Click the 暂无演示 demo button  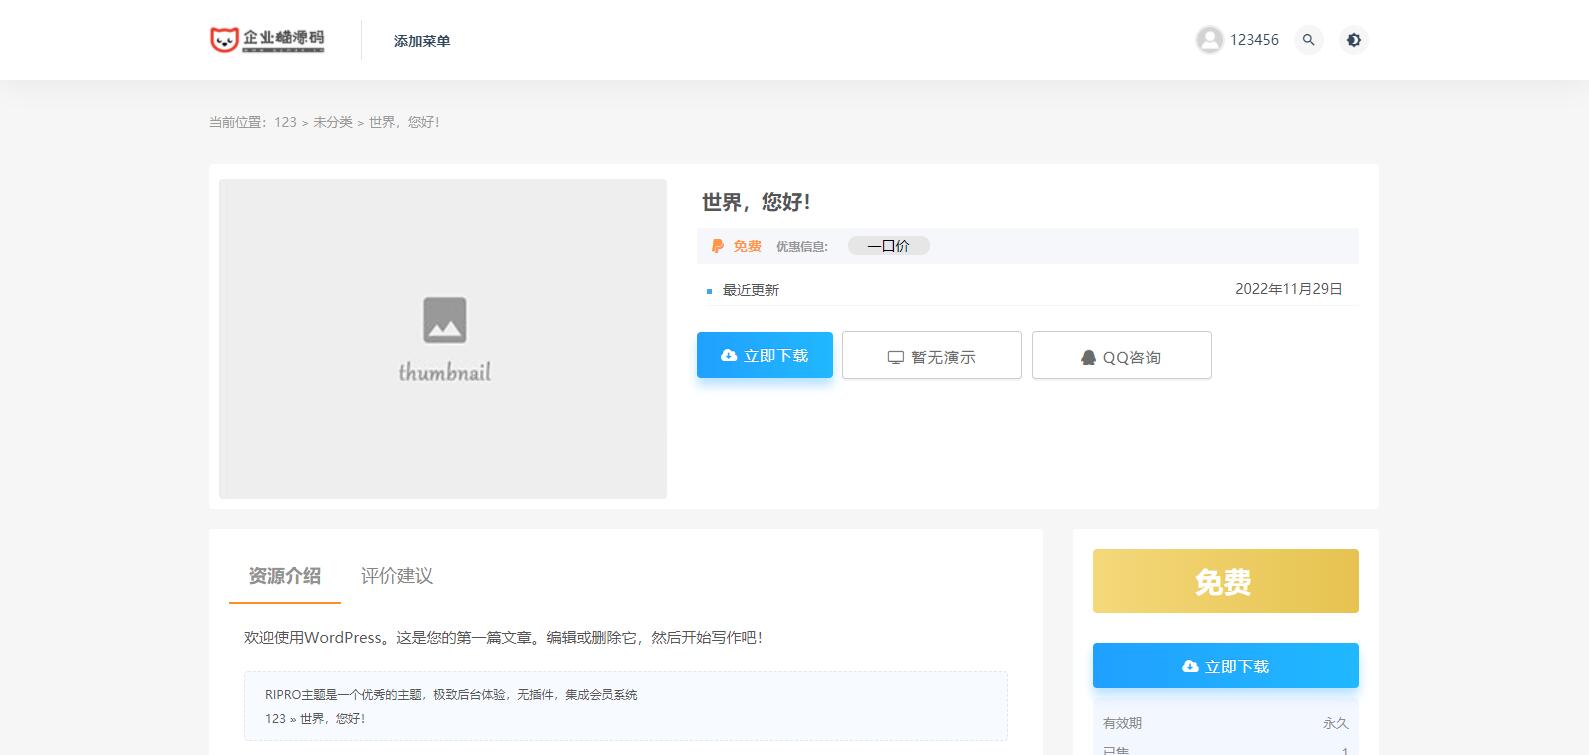(x=931, y=356)
